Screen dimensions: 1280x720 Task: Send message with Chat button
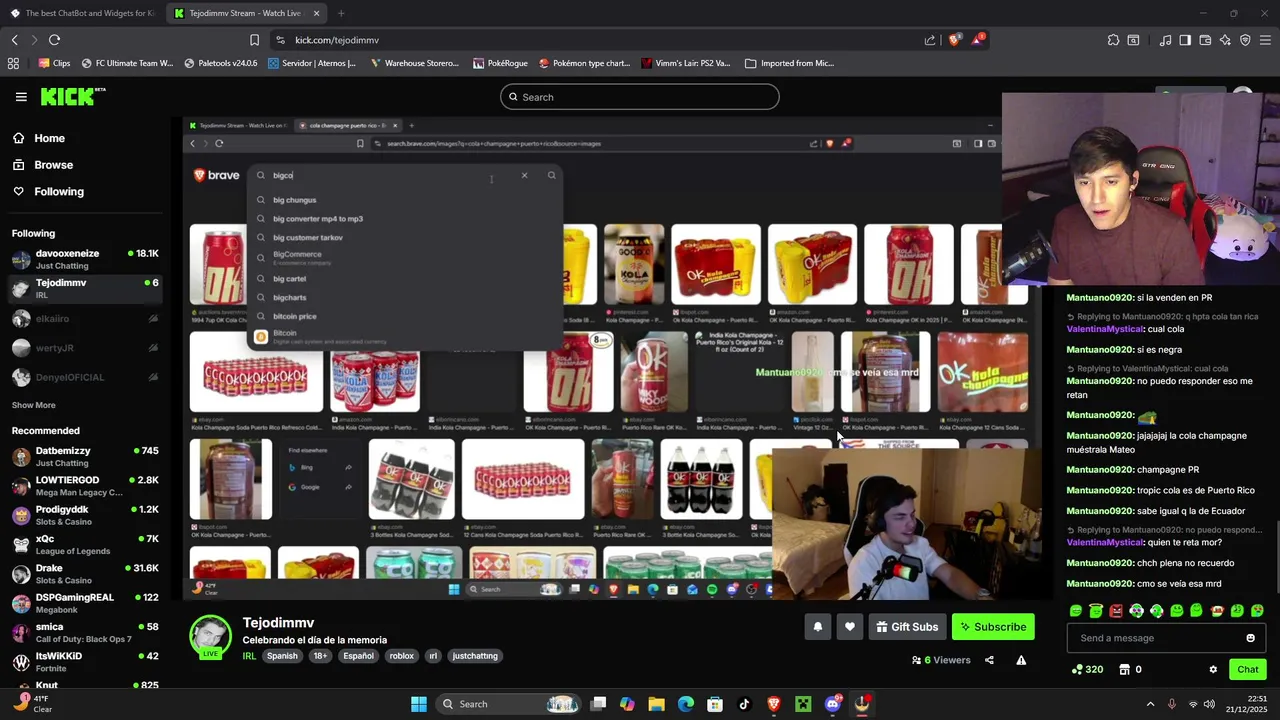[x=1248, y=670]
